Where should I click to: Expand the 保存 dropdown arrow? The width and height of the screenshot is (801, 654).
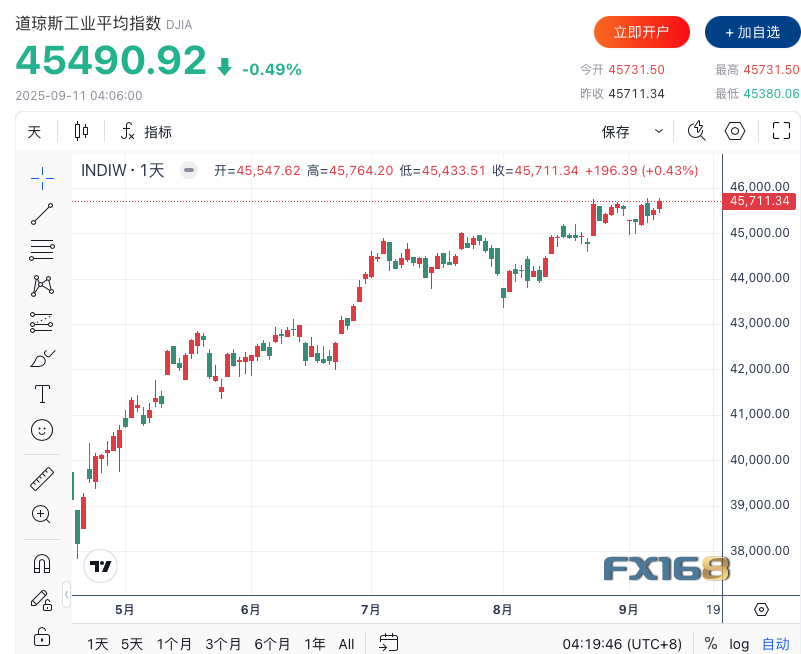[x=658, y=131]
